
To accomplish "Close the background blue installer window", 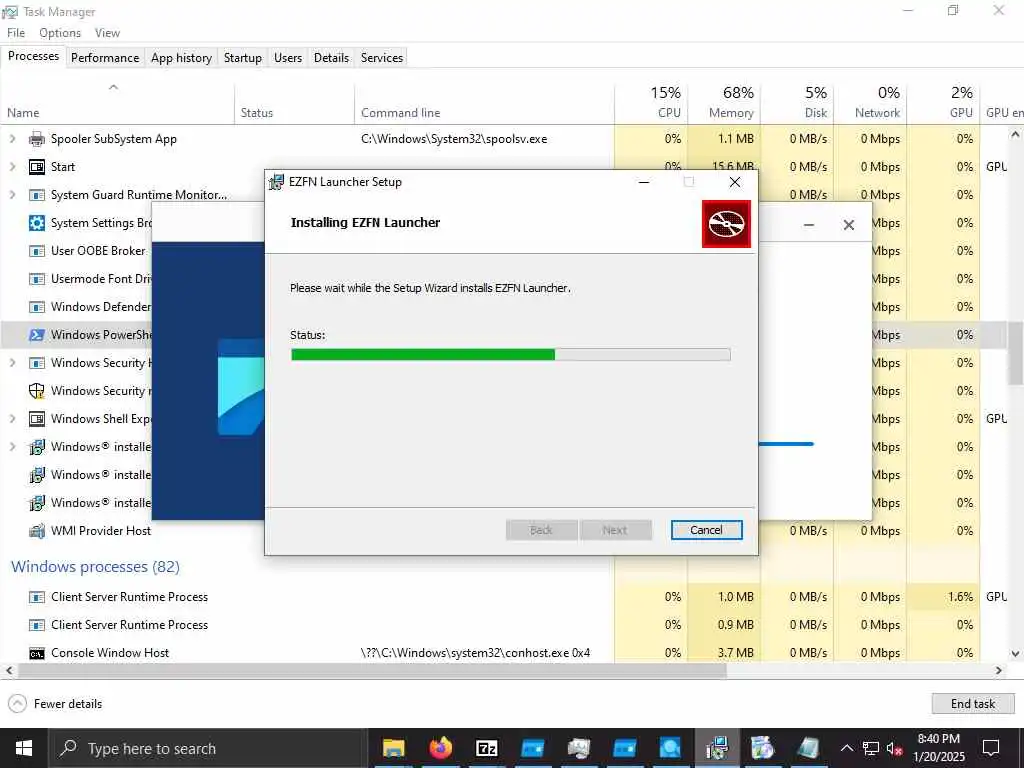I will (x=848, y=225).
